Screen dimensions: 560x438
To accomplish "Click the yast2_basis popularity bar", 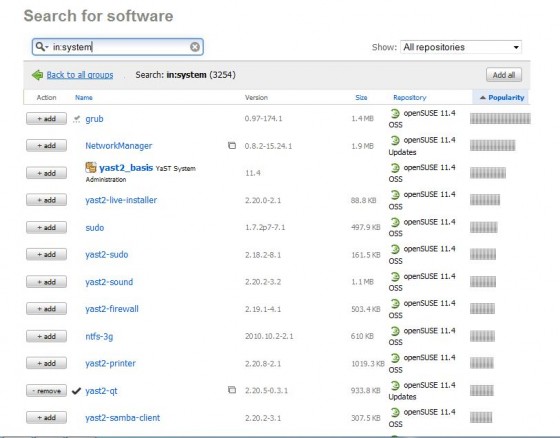I will pos(488,173).
